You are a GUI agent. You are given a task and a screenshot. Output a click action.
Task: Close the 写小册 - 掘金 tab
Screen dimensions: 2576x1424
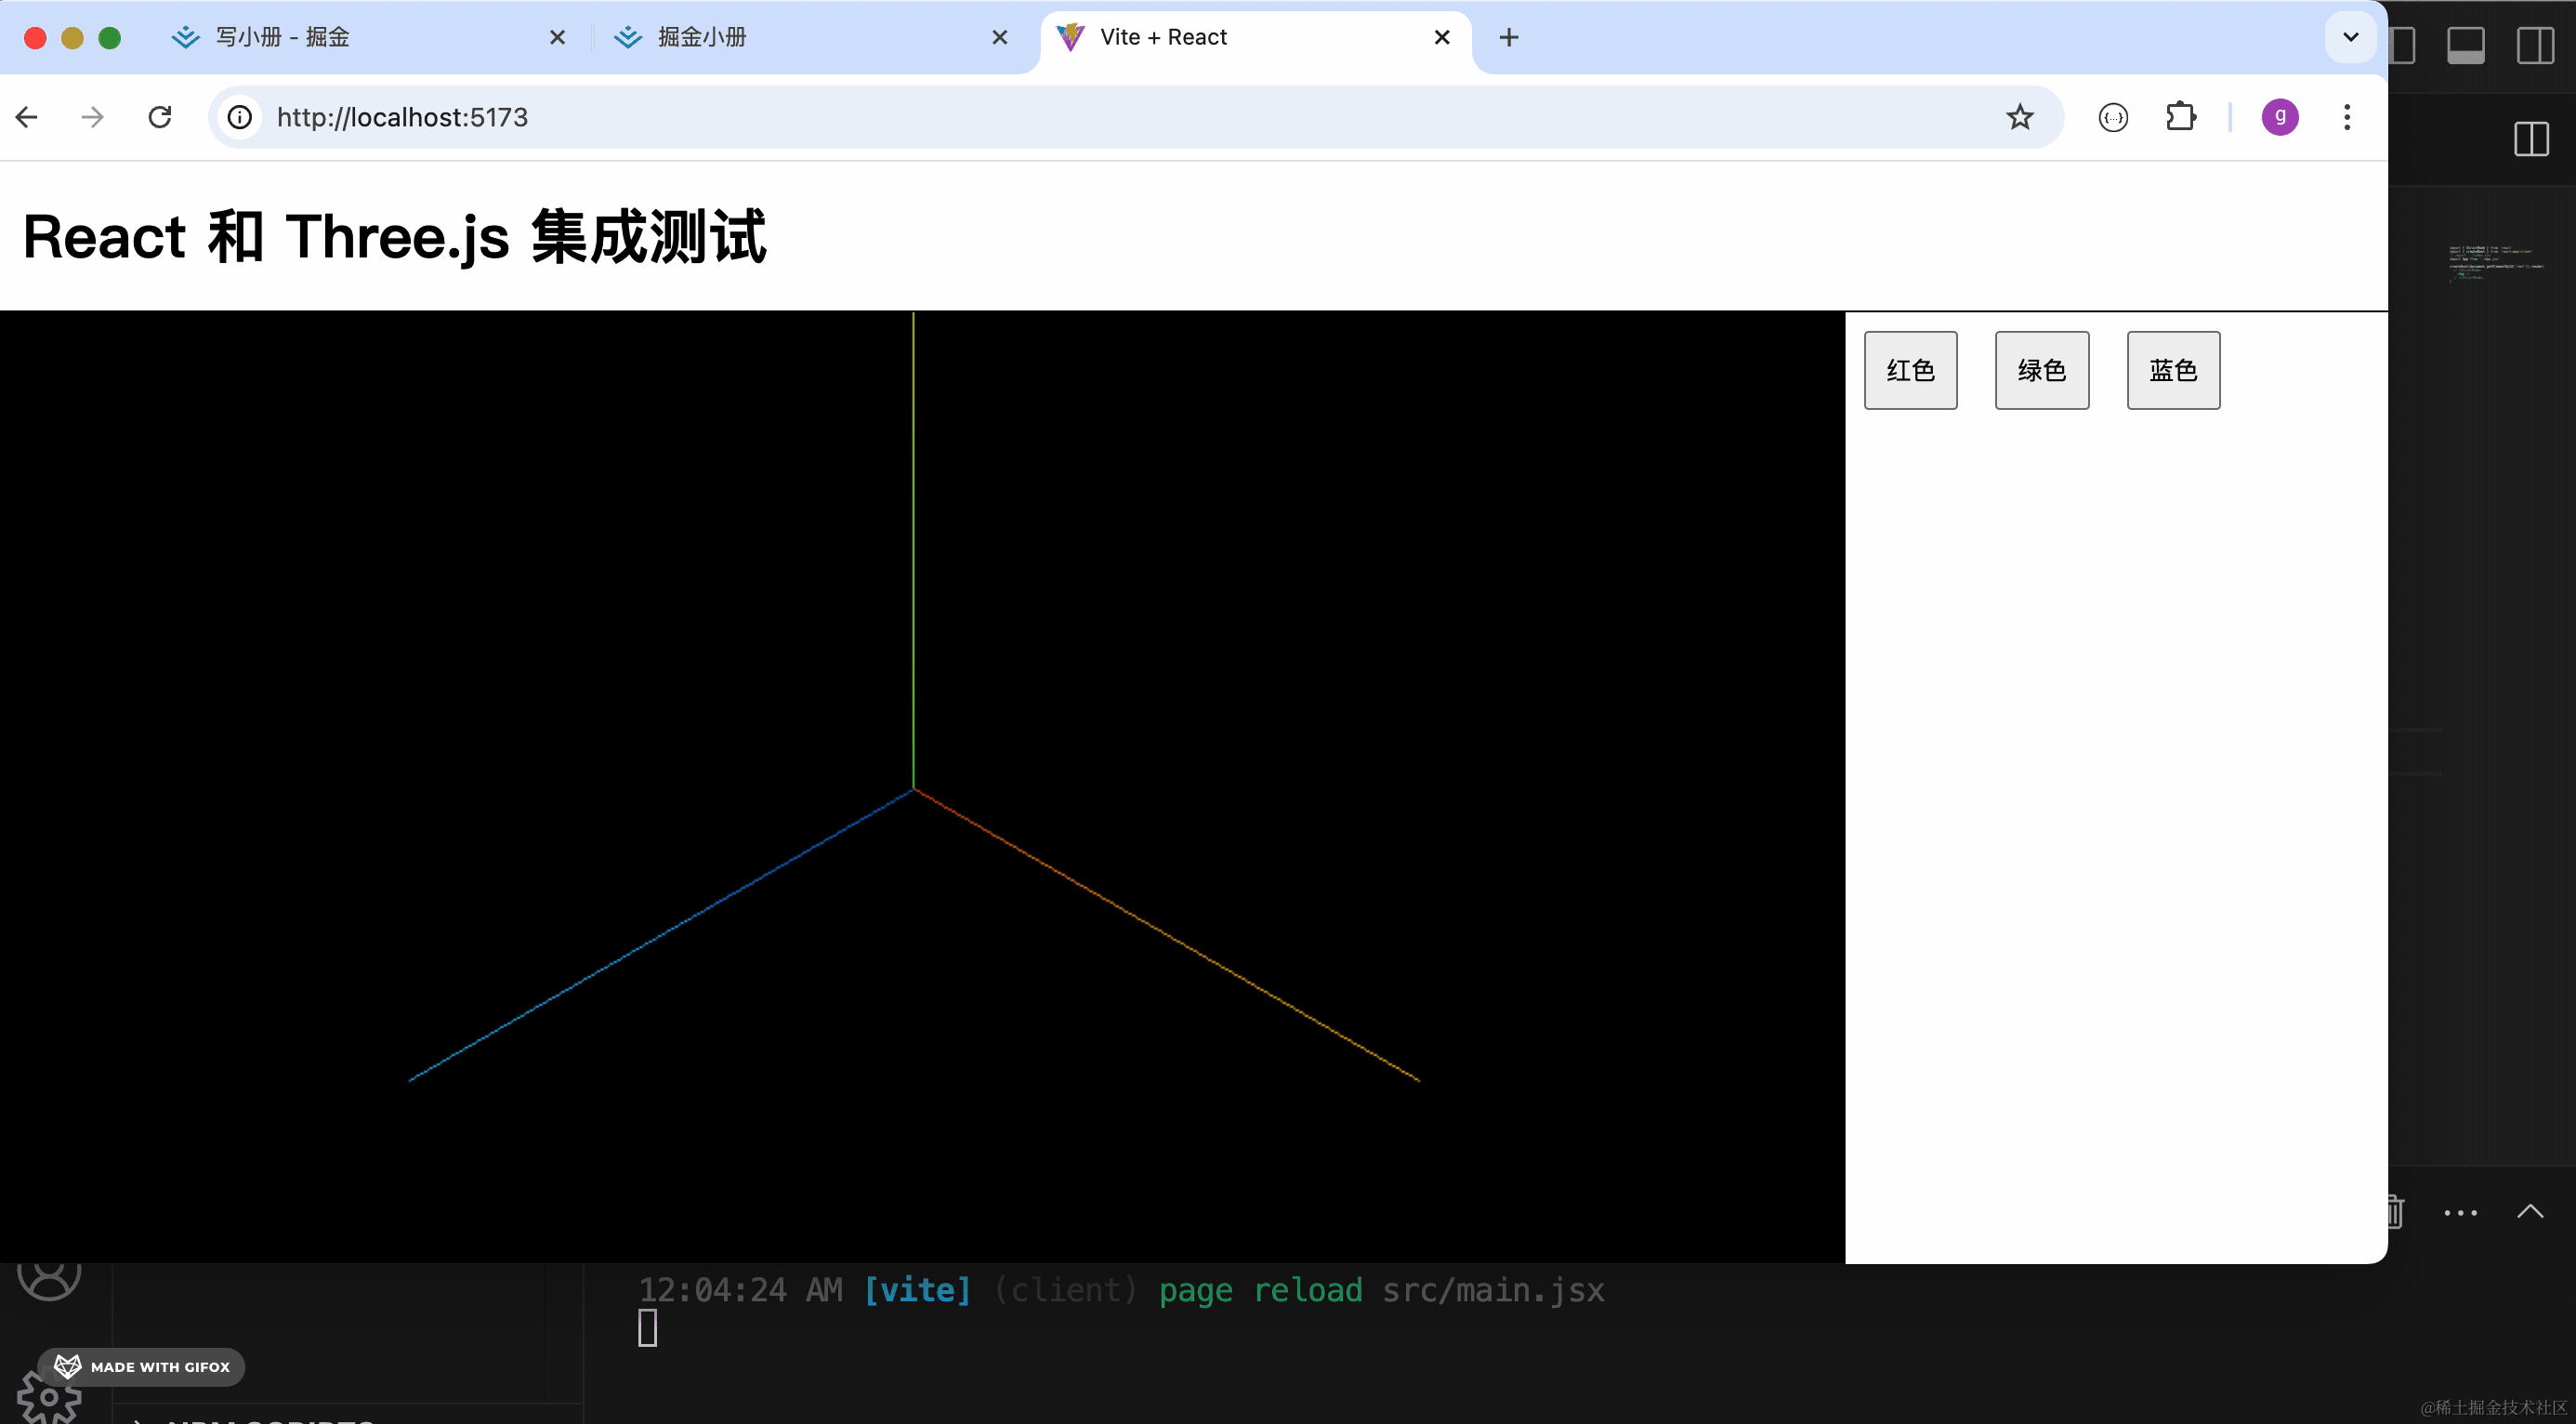point(558,37)
